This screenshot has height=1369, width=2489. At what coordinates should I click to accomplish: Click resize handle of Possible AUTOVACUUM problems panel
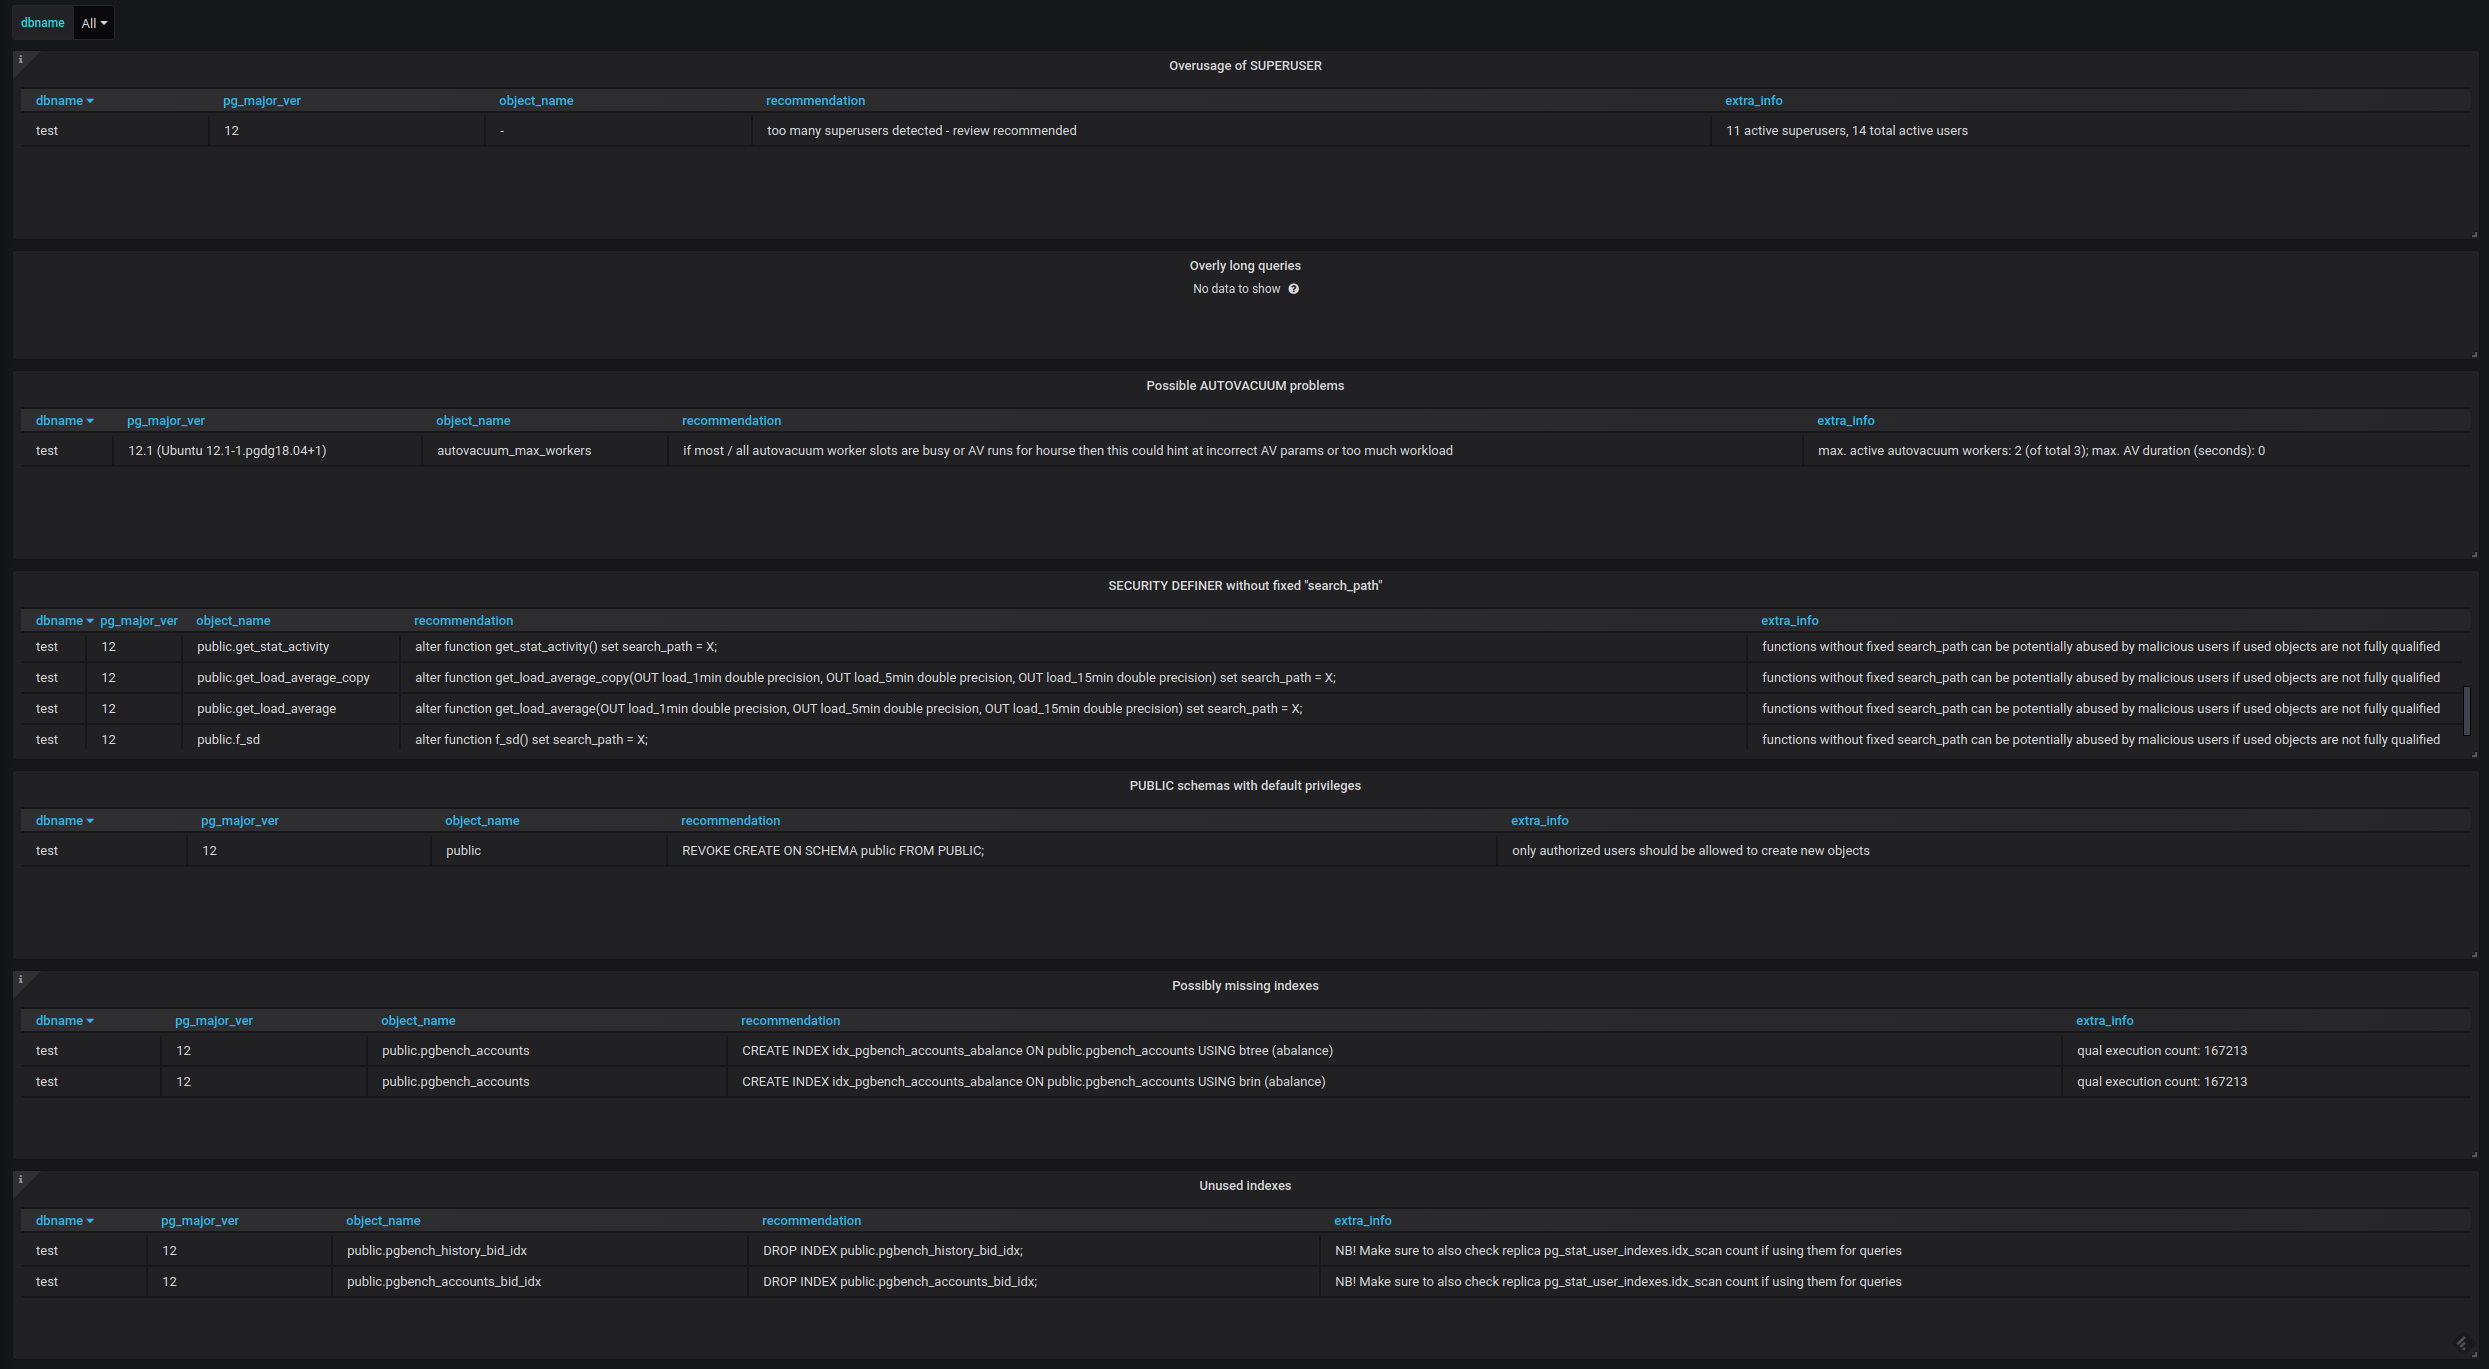(2474, 554)
